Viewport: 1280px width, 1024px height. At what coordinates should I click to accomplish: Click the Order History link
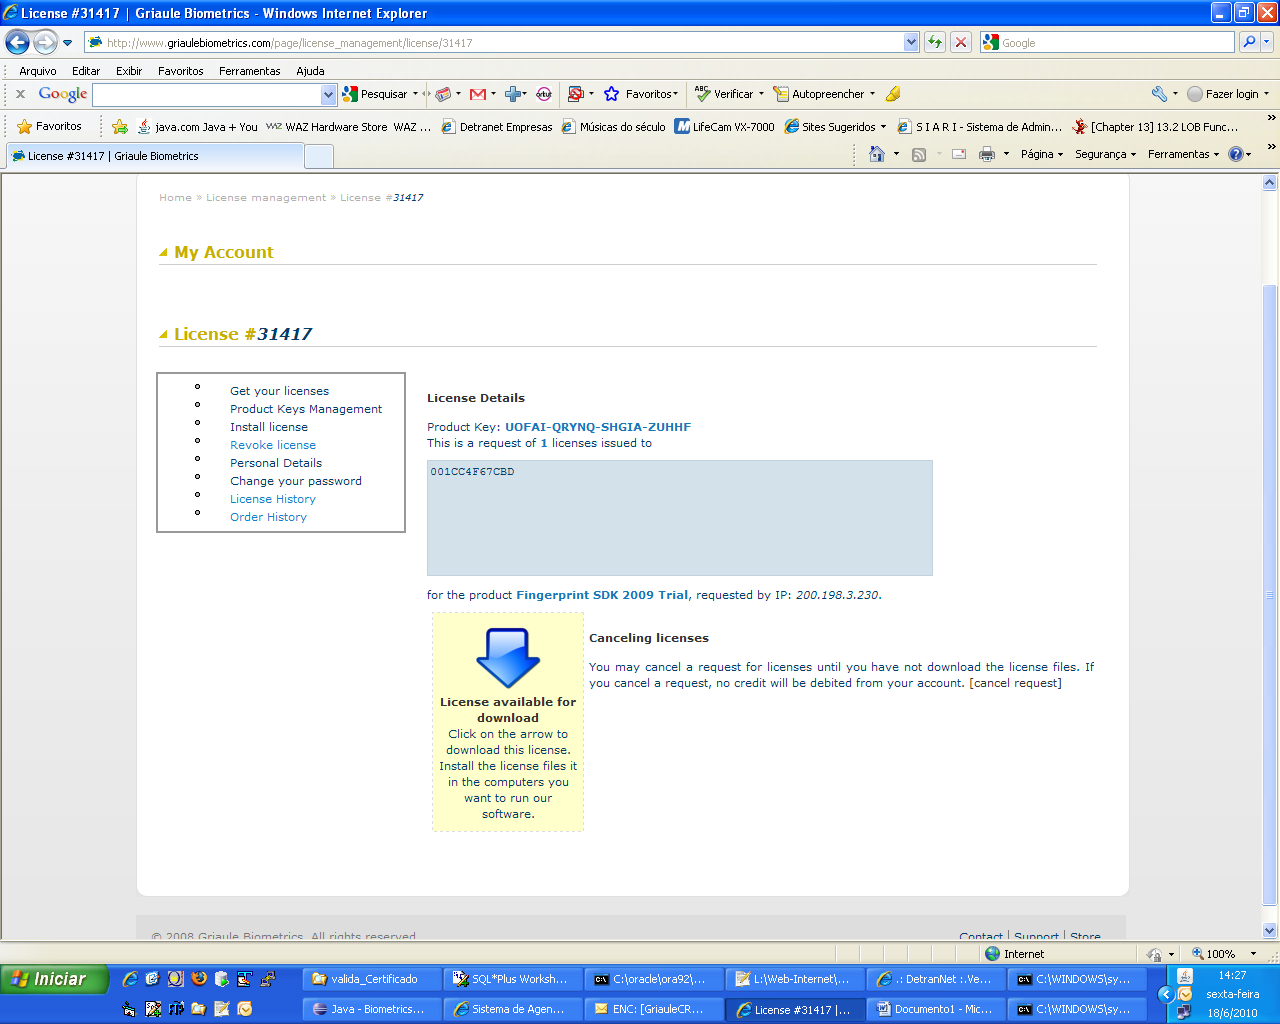click(268, 517)
